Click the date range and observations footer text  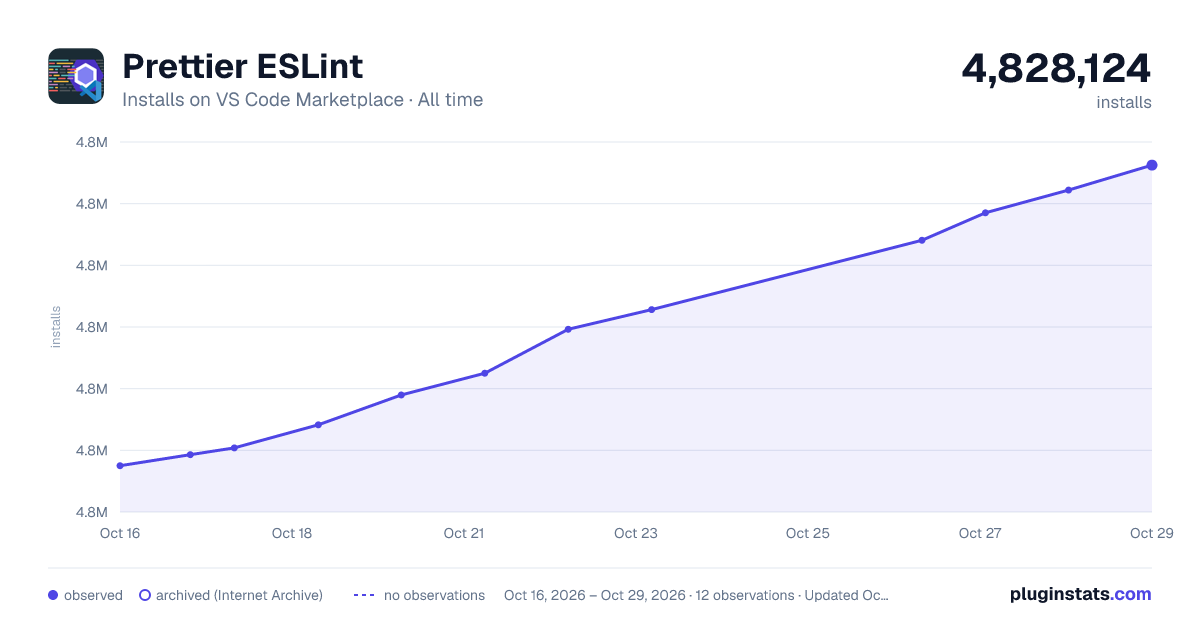696,595
